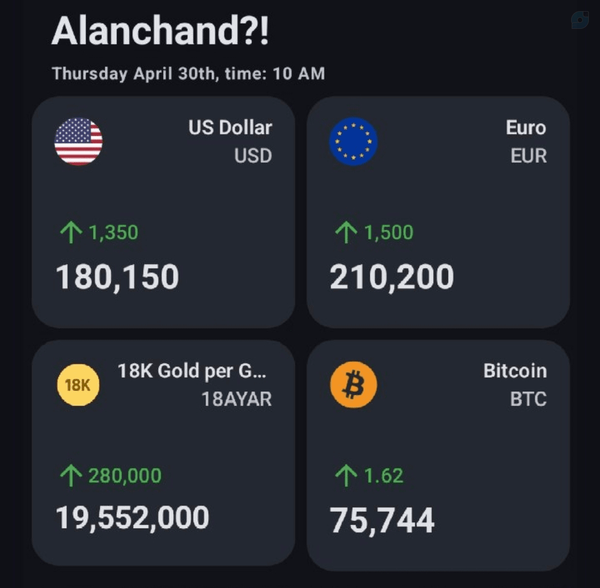The image size is (600, 588).
Task: Click the US flag icon
Action: click(78, 141)
